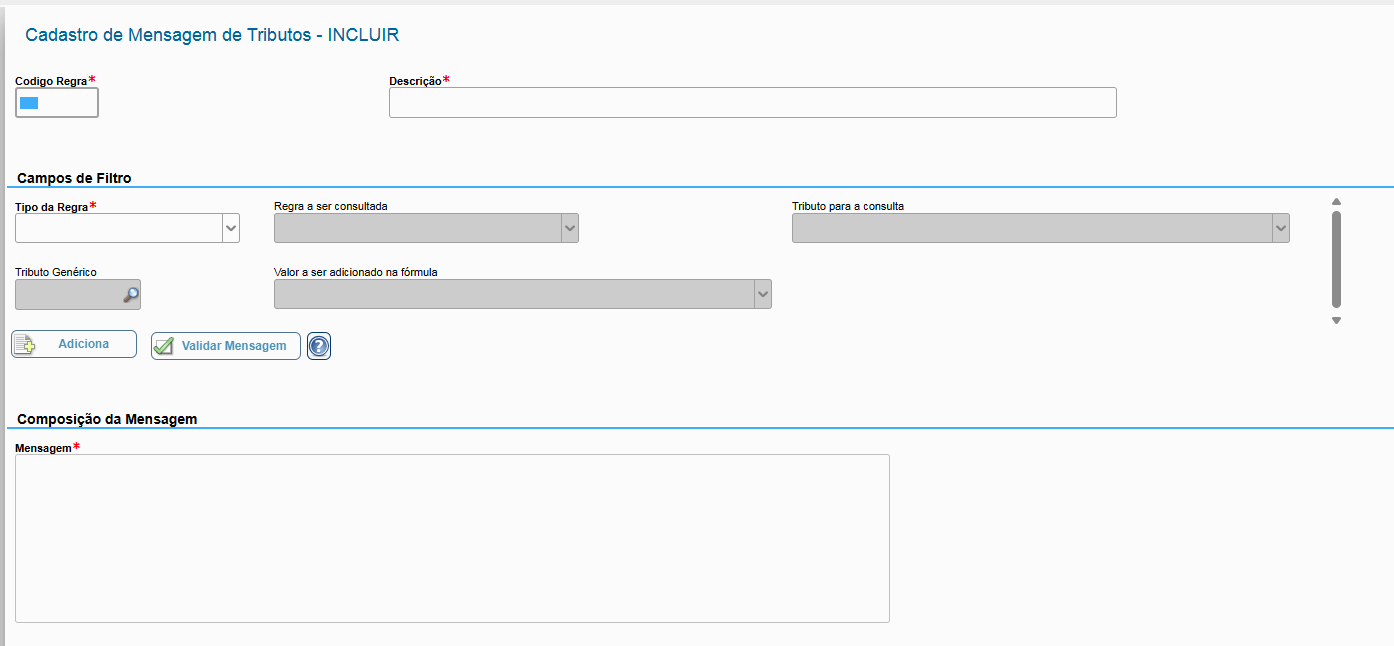Viewport: 1394px width, 646px height.
Task: Click into the Descrição text field
Action: [752, 103]
